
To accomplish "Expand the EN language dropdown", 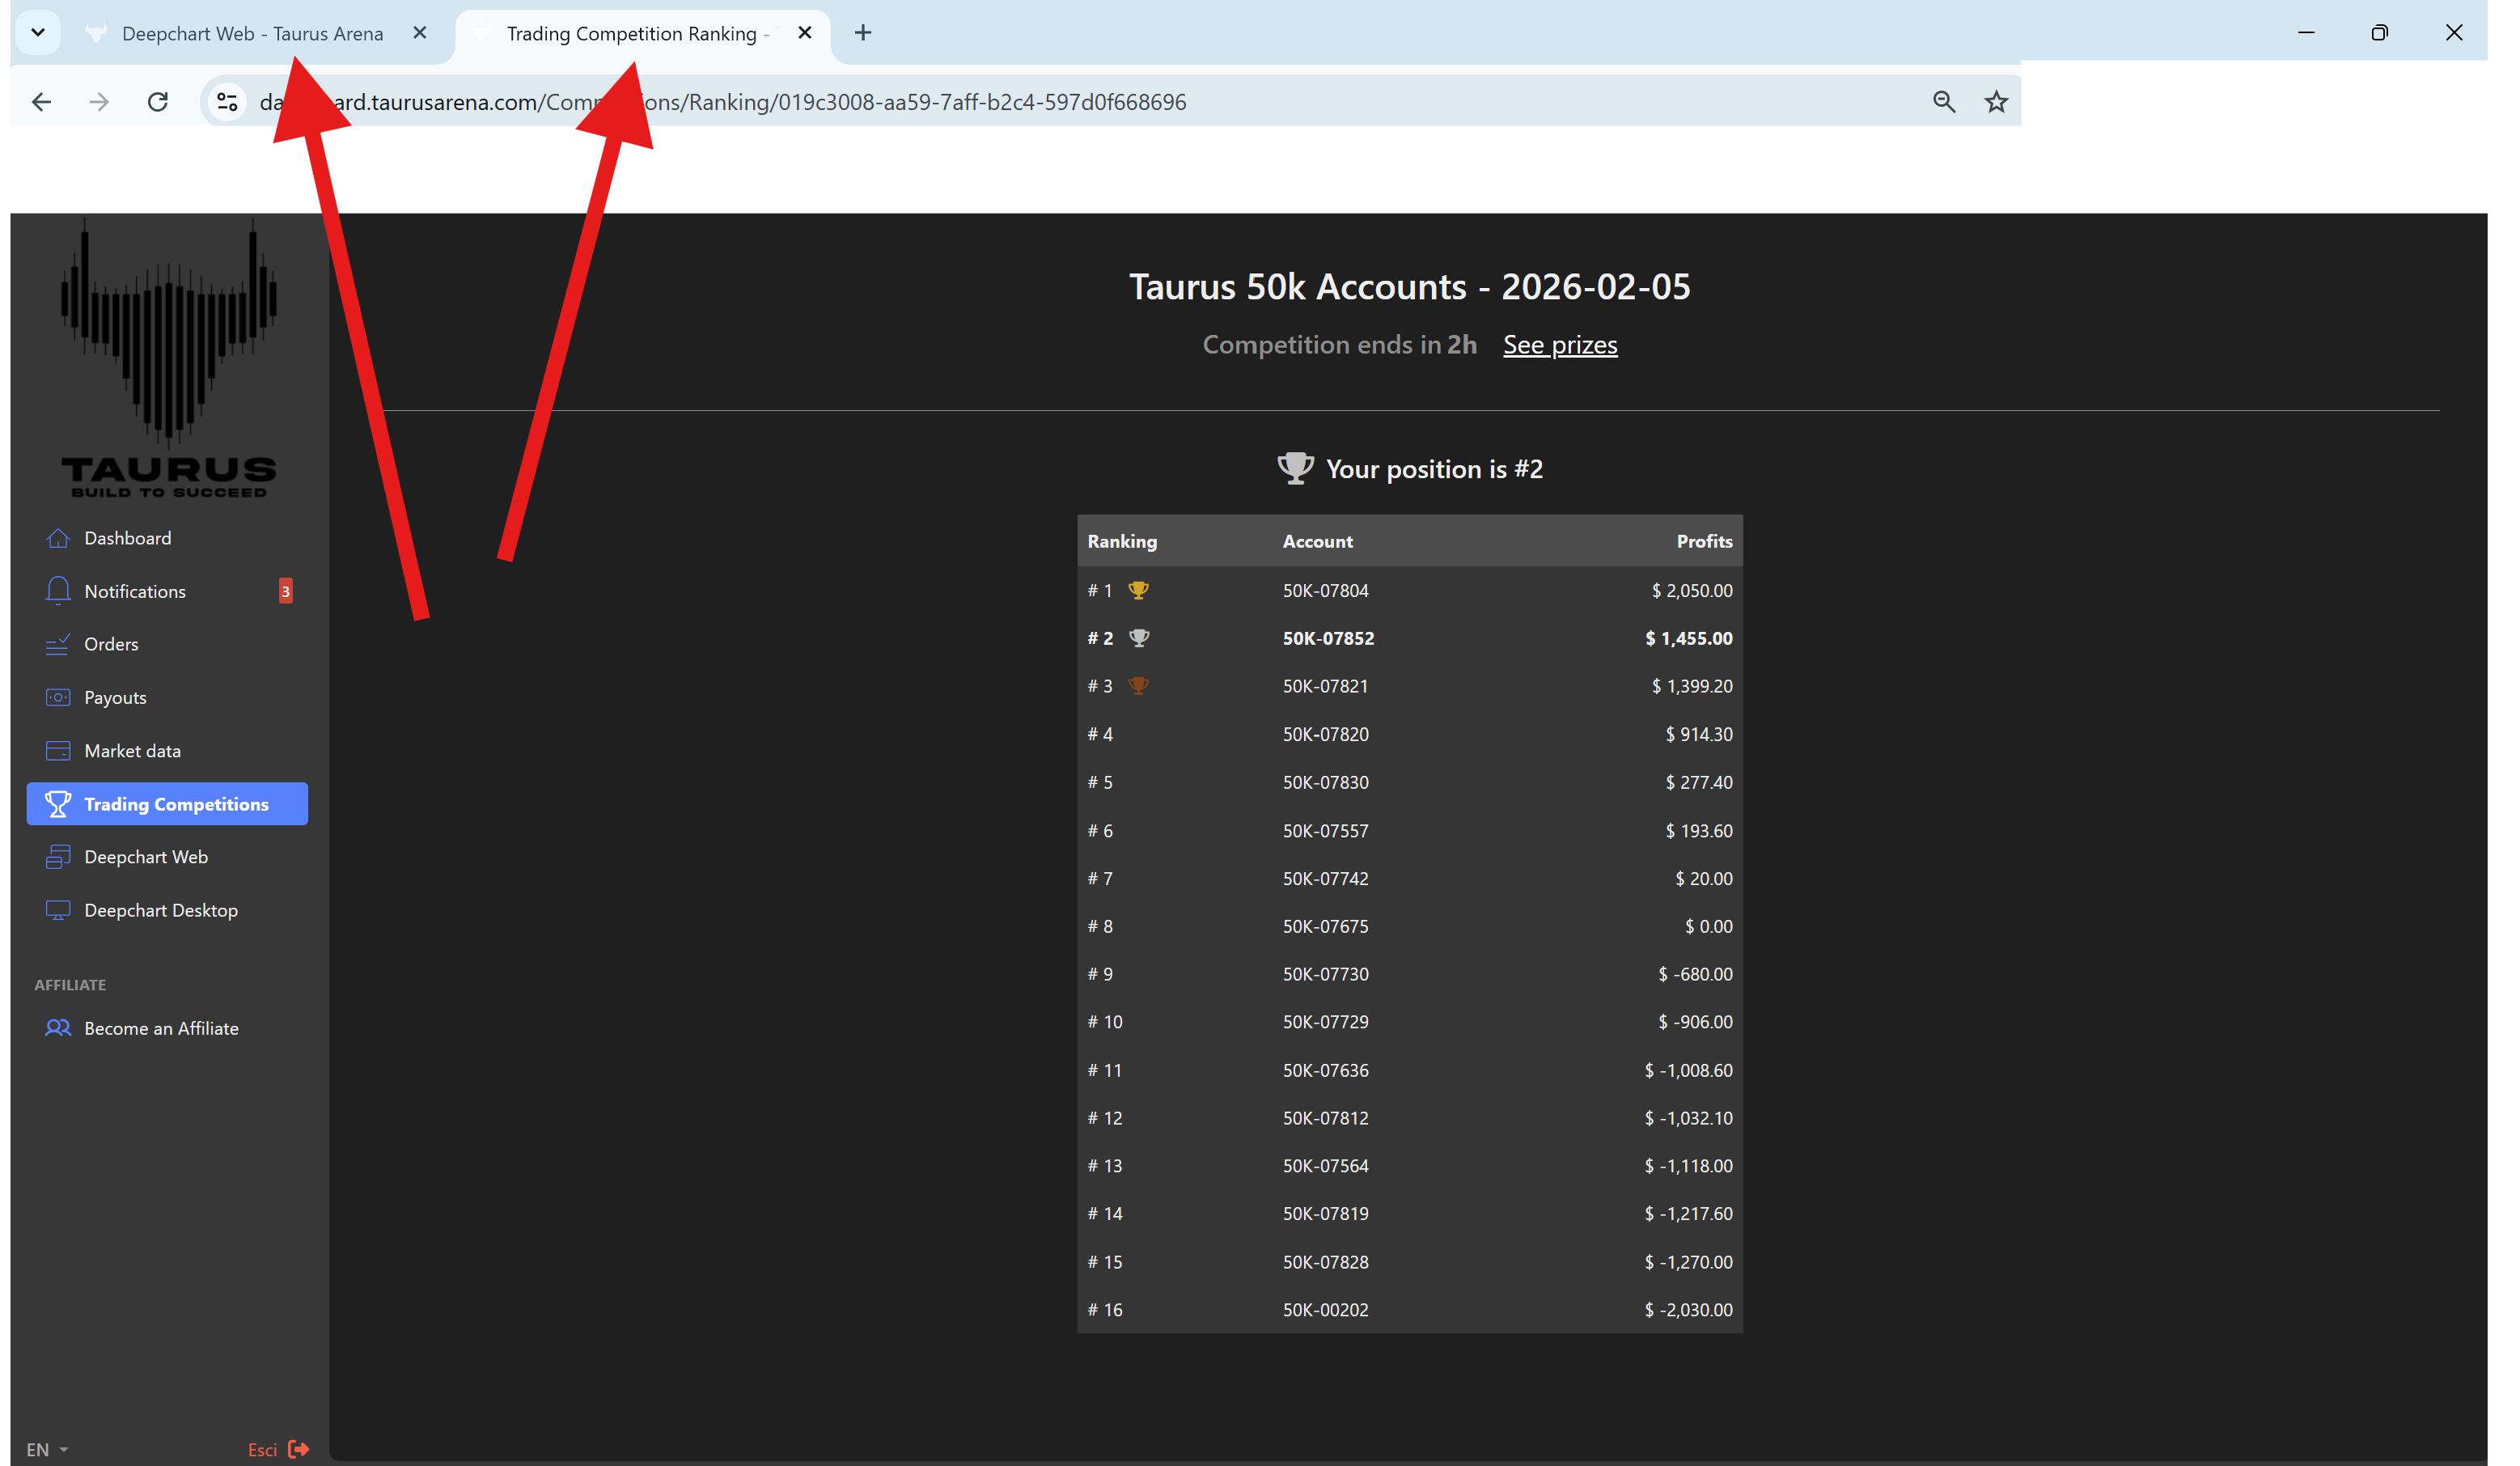I will pyautogui.click(x=47, y=1449).
